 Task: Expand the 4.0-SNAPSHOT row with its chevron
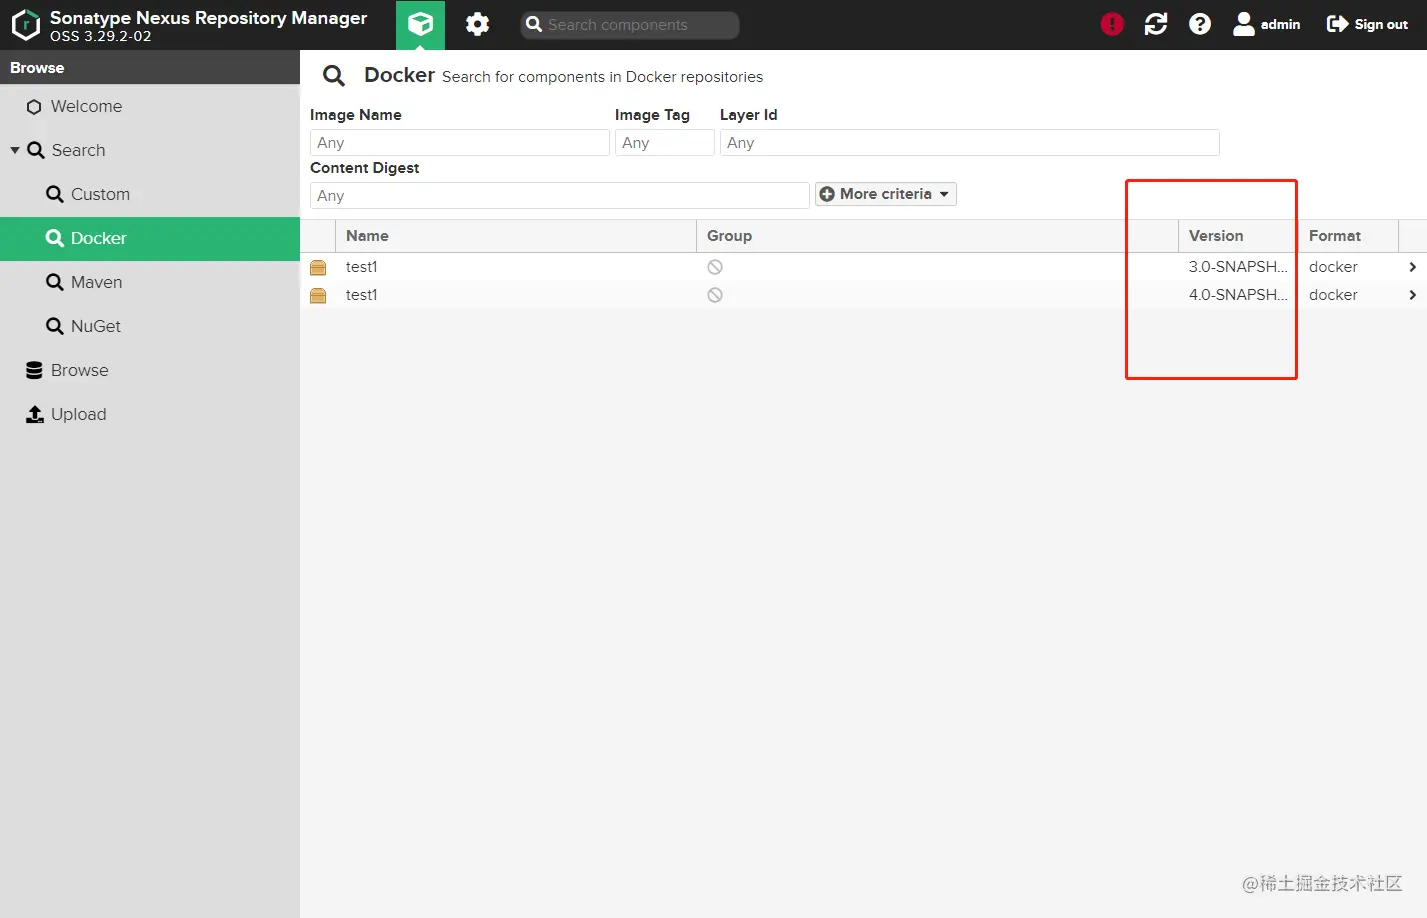pos(1412,295)
